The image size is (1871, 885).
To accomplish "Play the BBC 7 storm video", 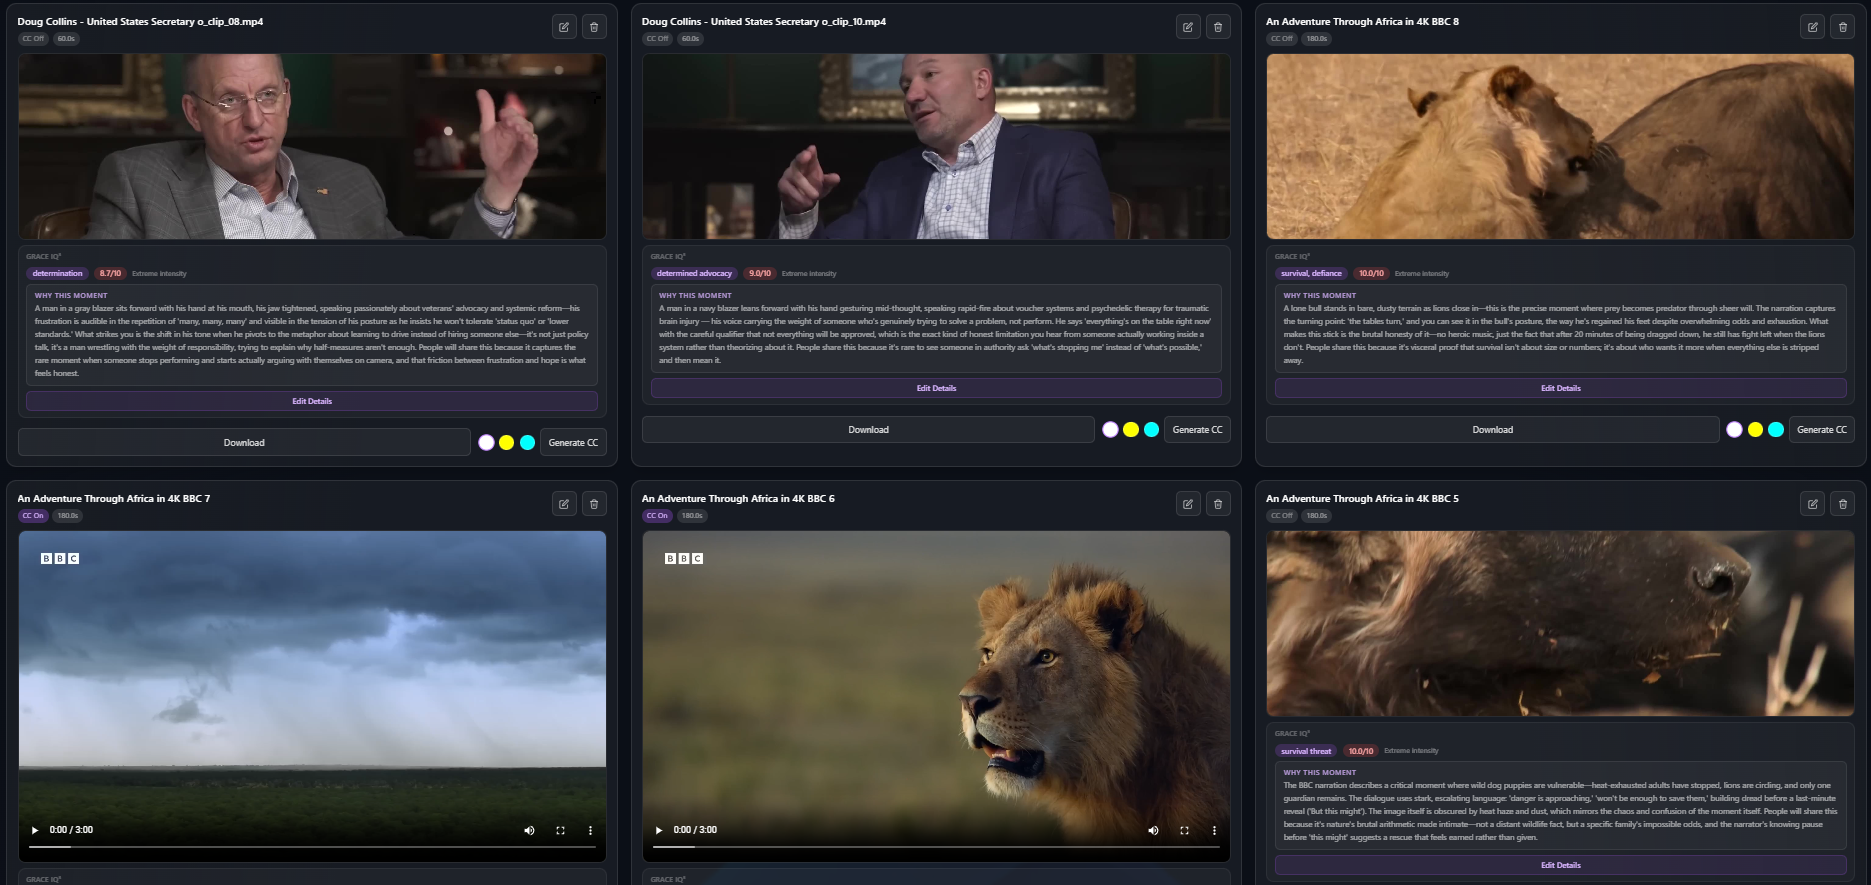I will point(35,830).
